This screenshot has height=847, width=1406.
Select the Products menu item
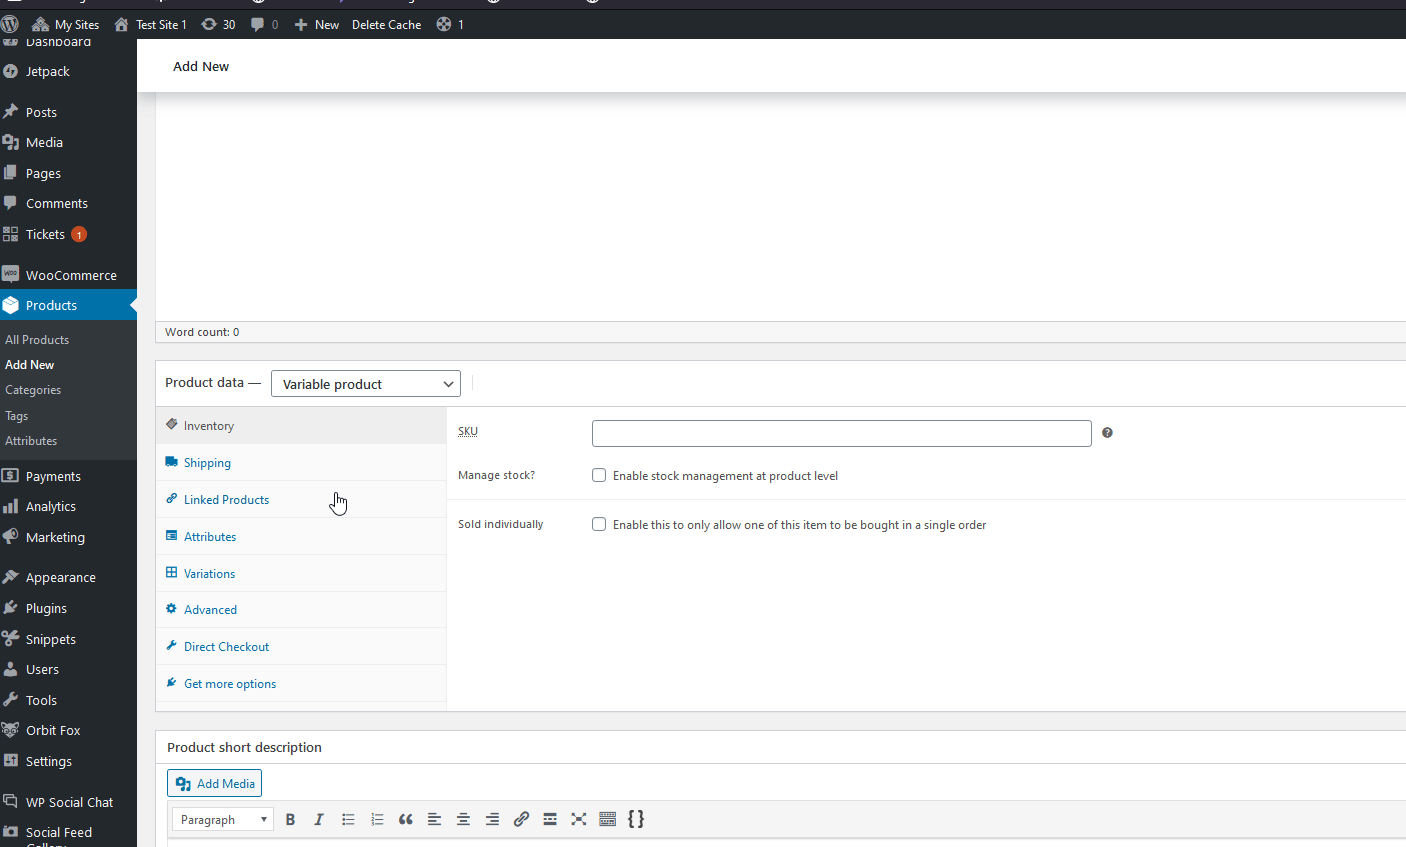tap(68, 305)
